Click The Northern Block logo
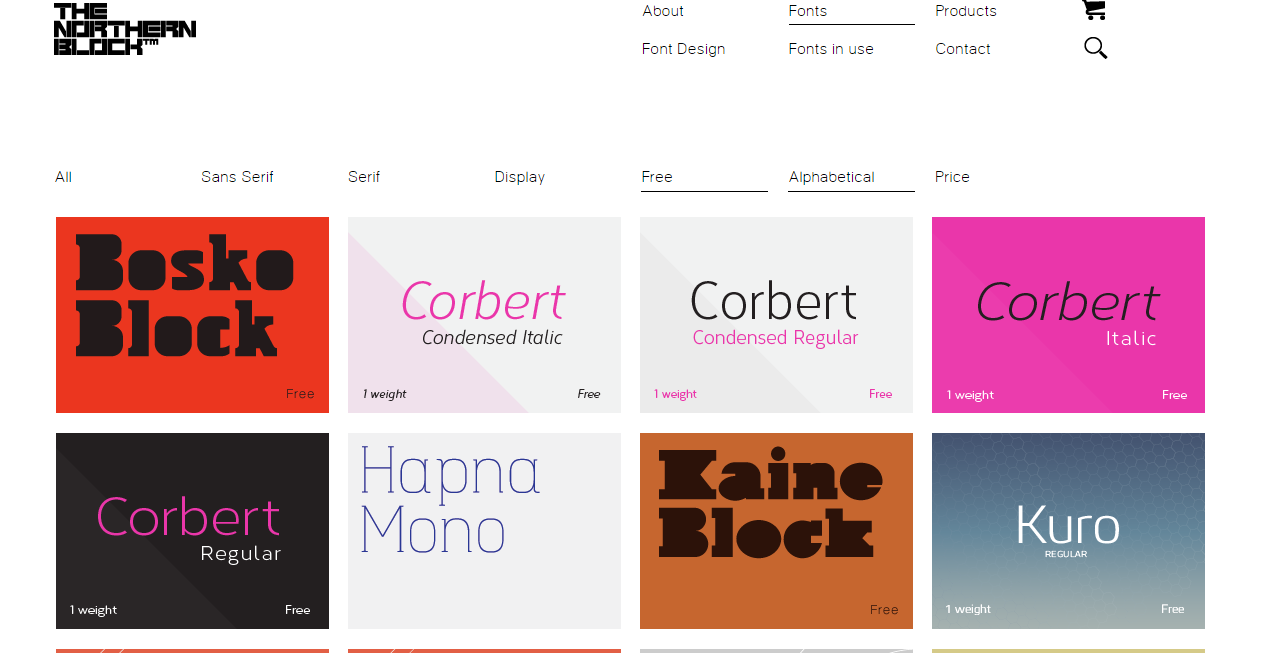 [125, 29]
